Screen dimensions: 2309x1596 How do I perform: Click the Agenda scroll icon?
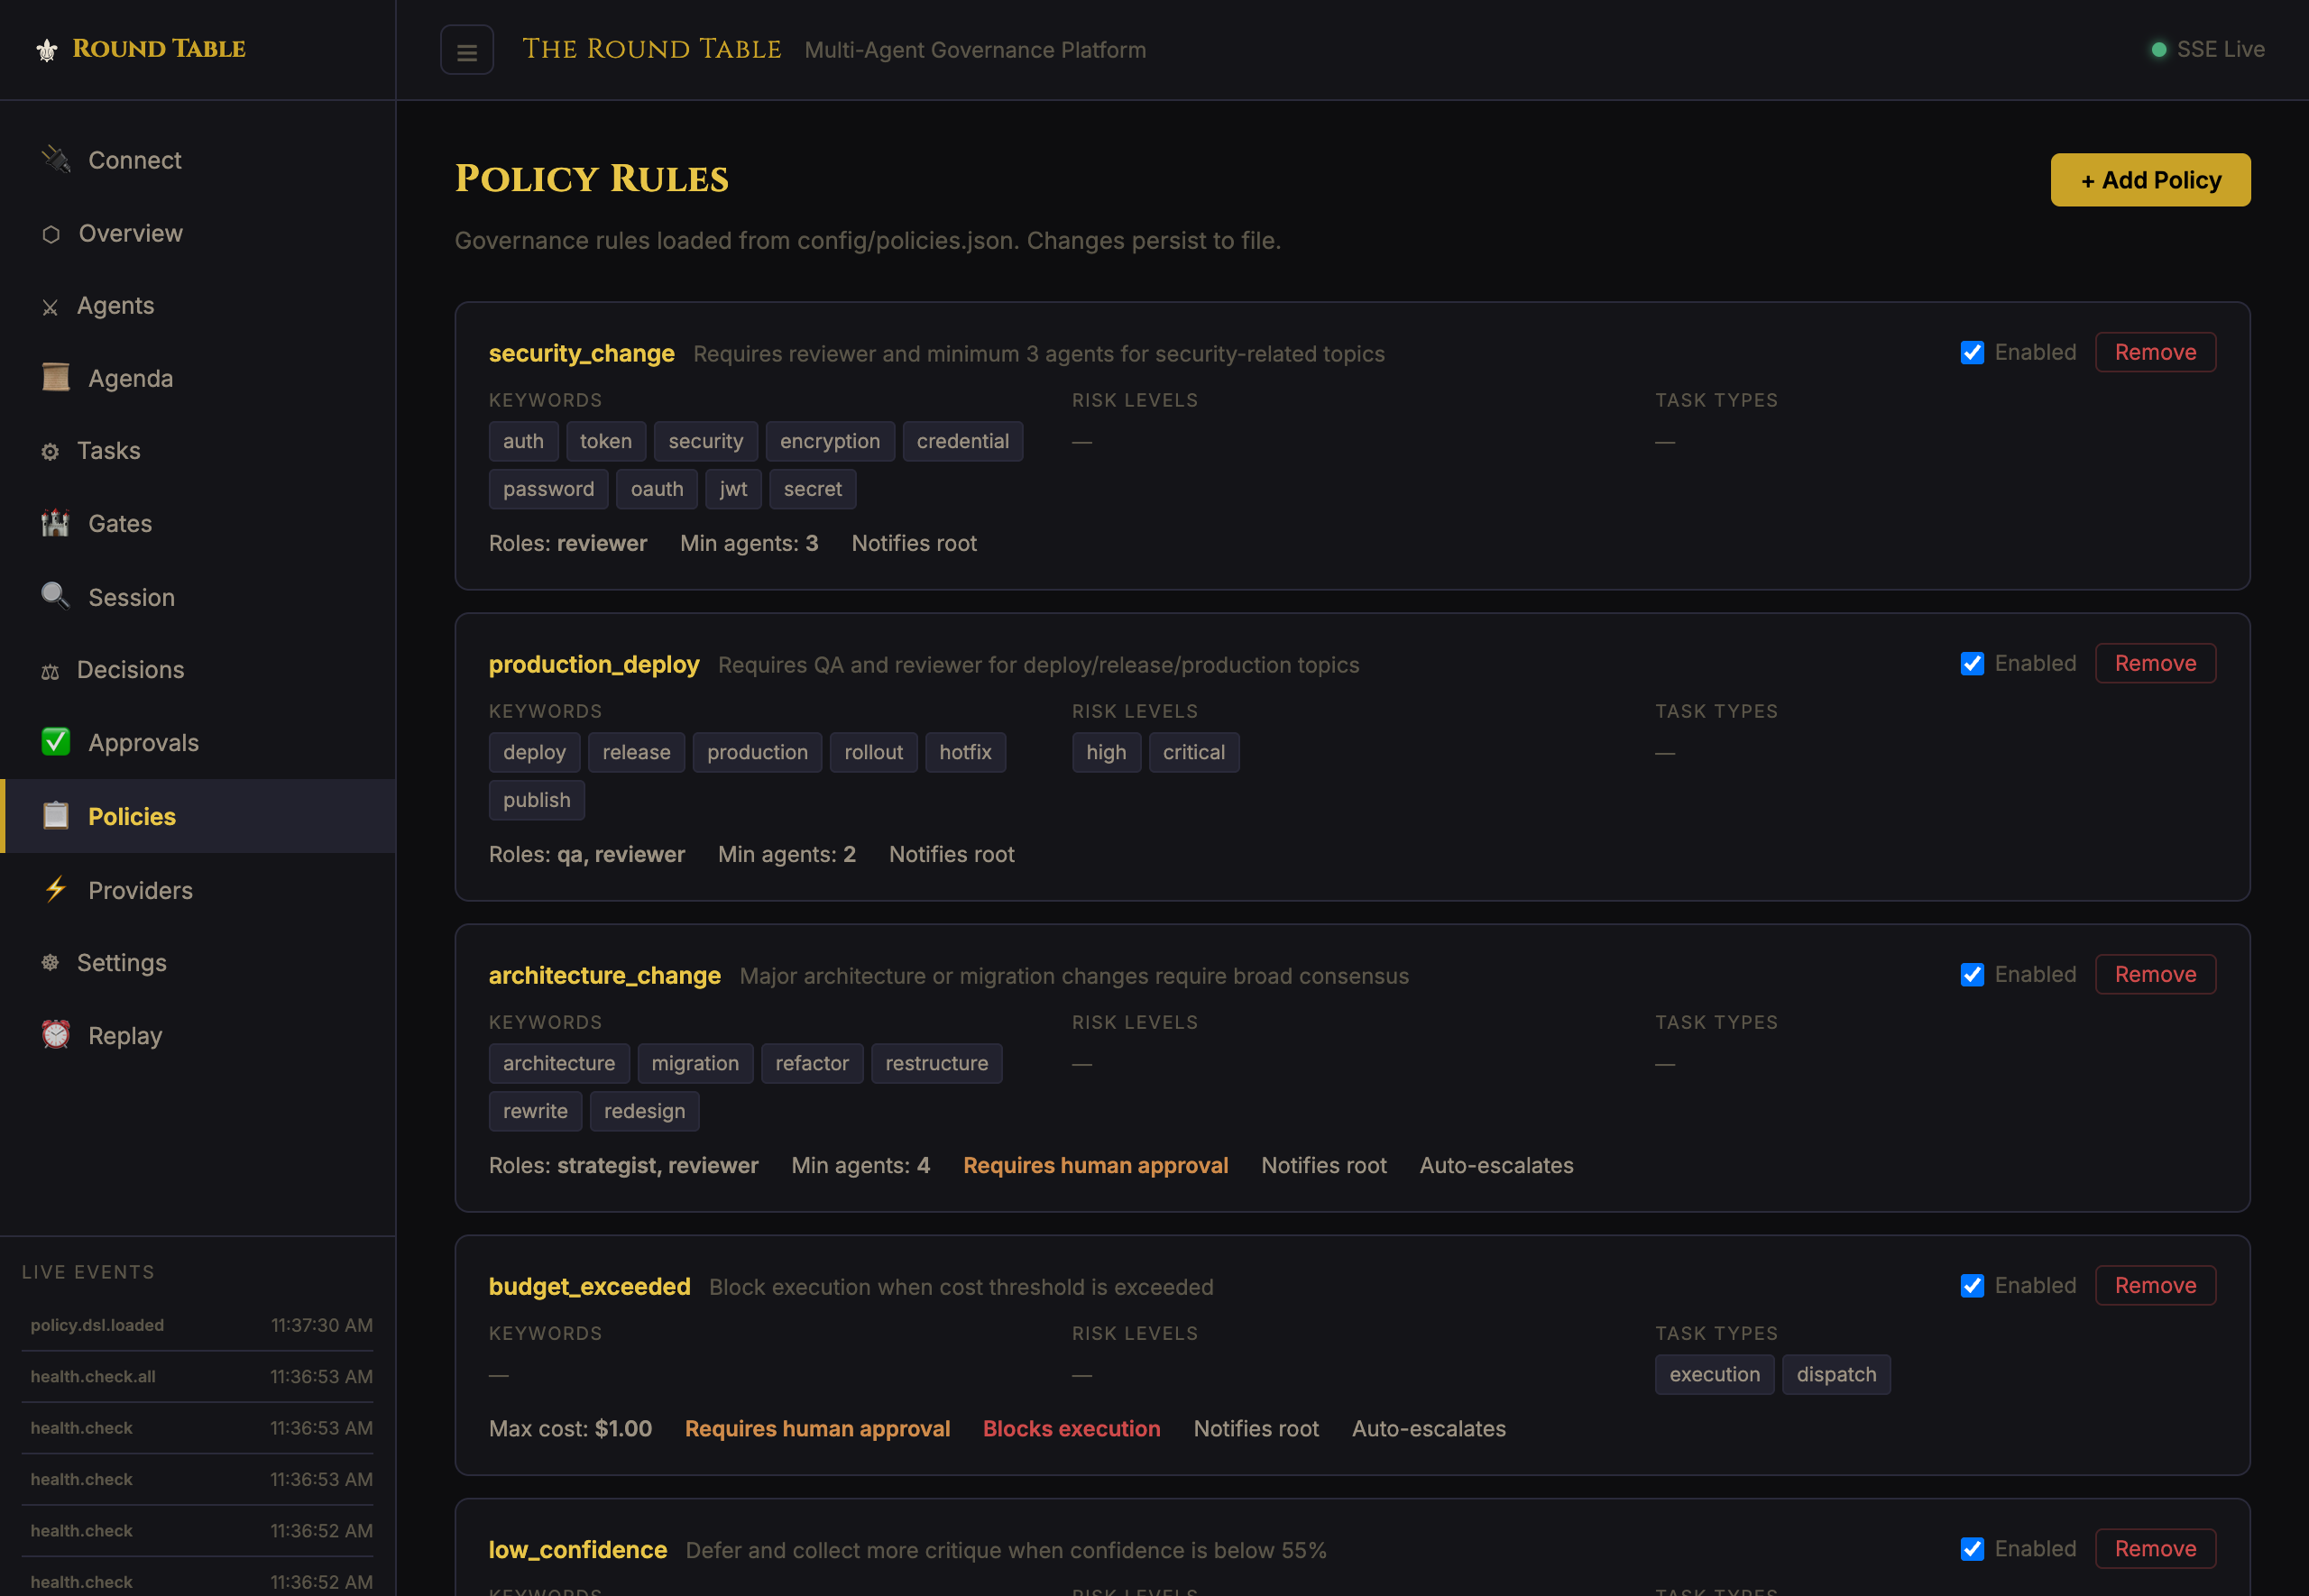tap(56, 378)
